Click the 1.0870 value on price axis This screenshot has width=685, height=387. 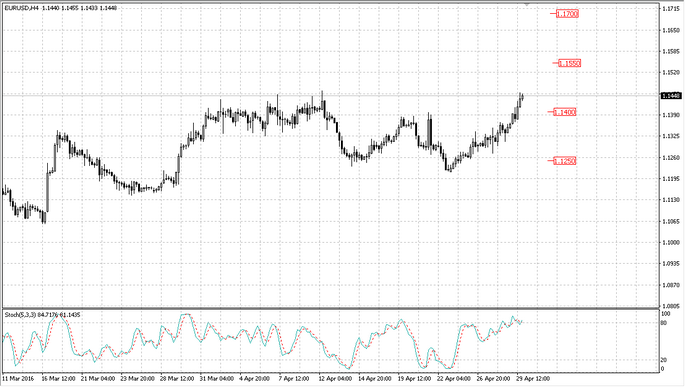click(x=671, y=285)
